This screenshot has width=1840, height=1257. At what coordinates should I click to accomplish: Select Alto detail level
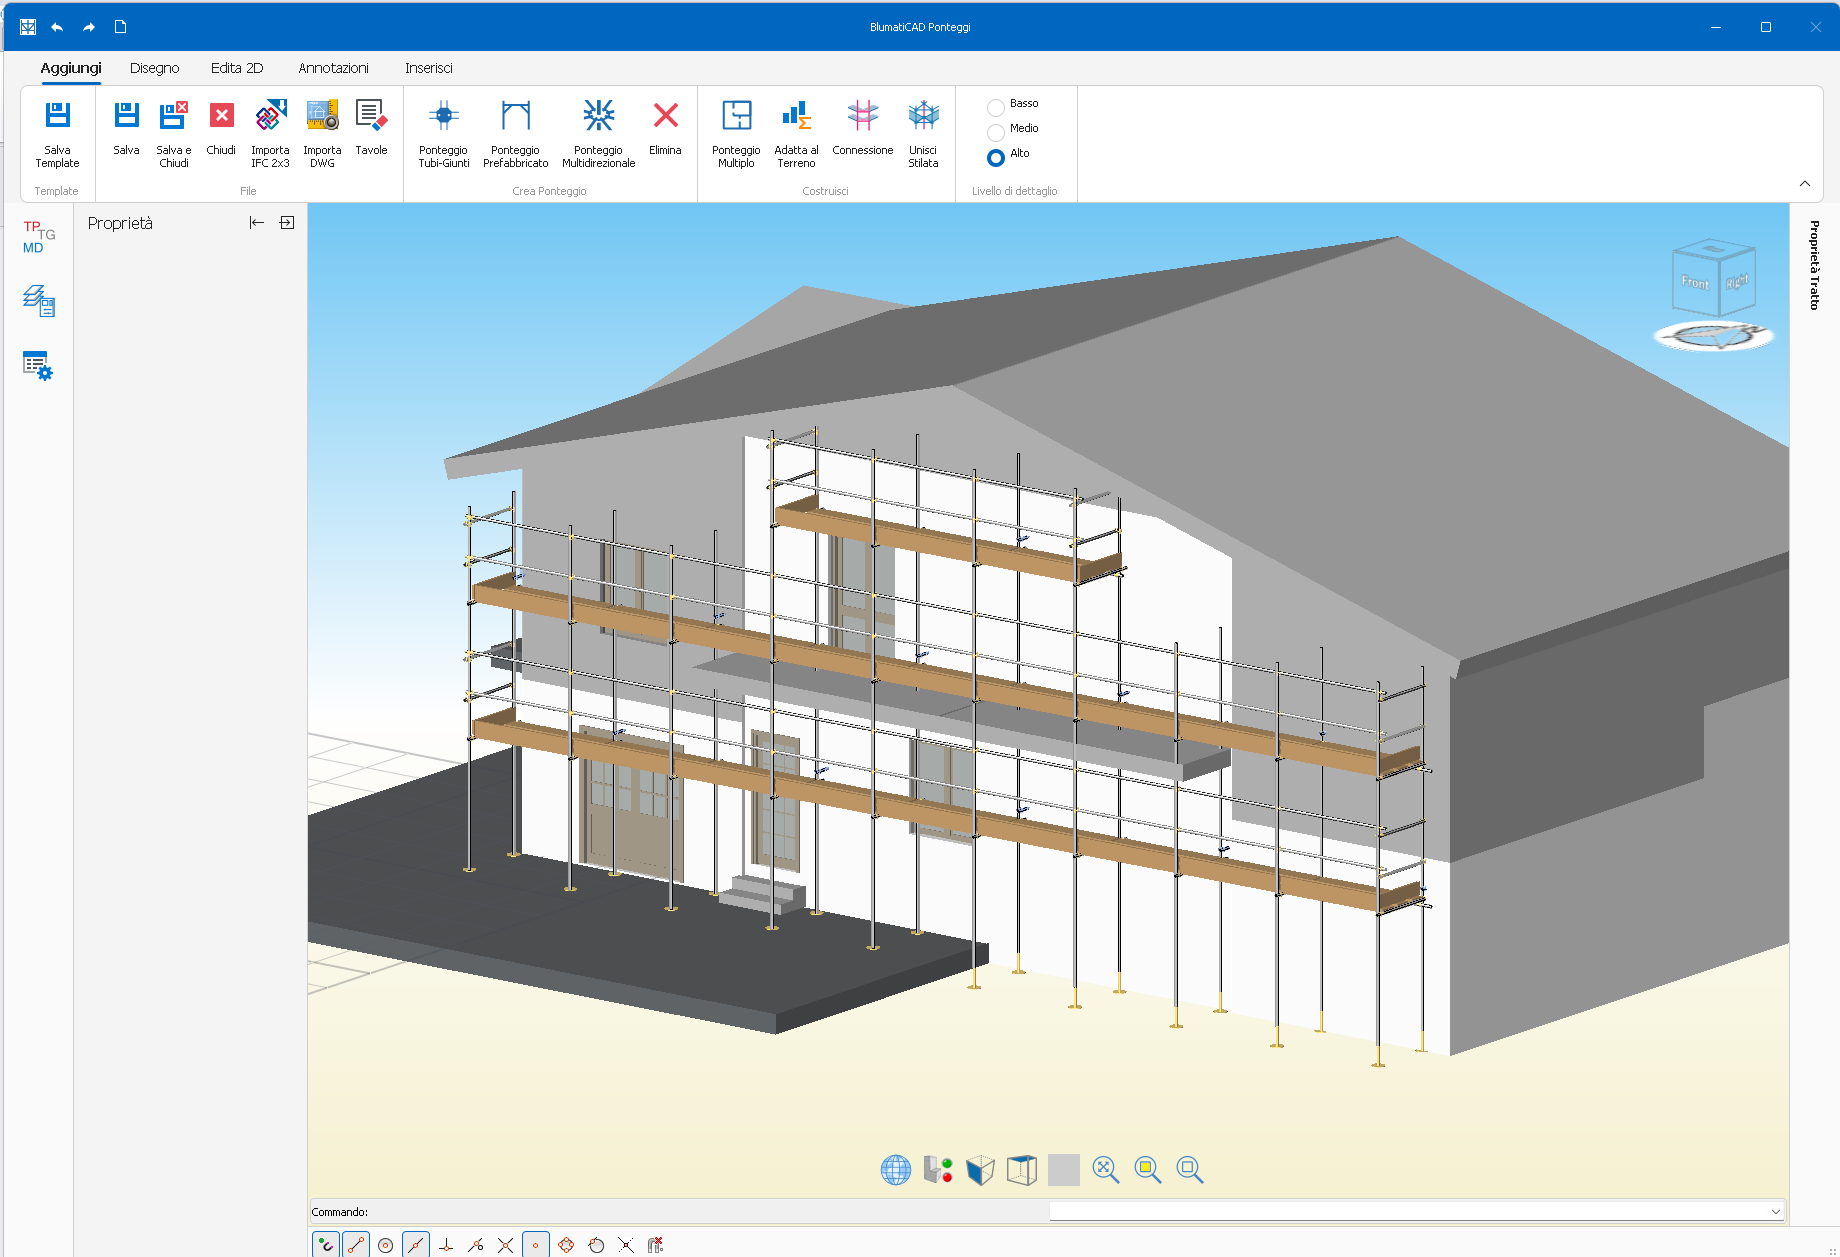pos(996,157)
